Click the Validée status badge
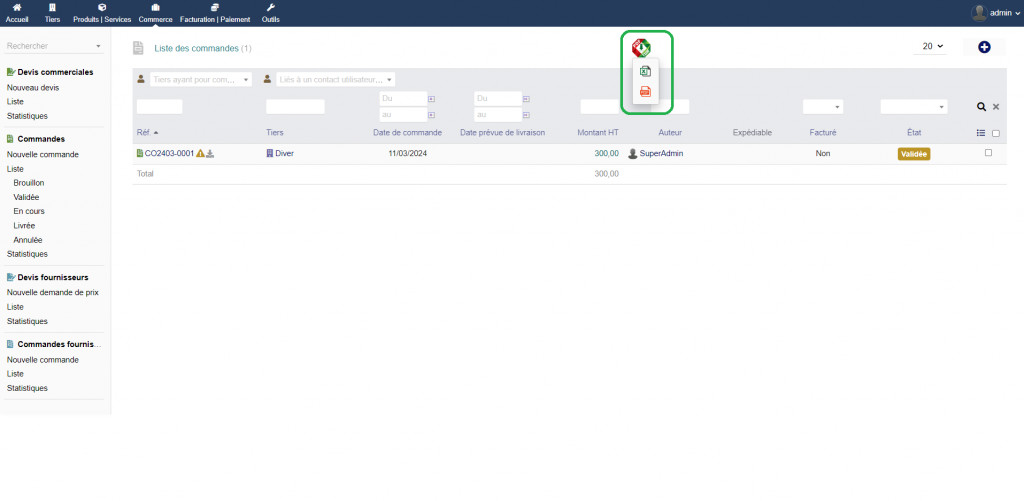The image size is (1024, 501). click(x=914, y=154)
